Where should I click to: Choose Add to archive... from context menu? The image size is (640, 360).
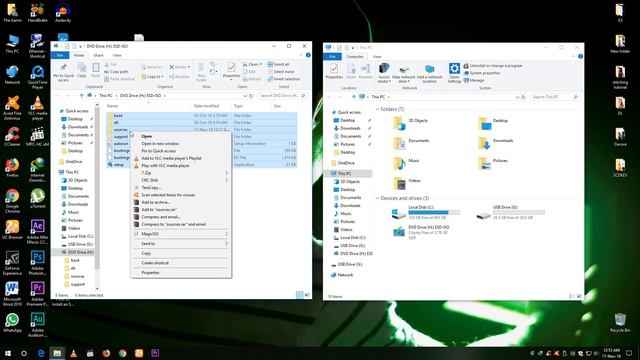(x=156, y=202)
